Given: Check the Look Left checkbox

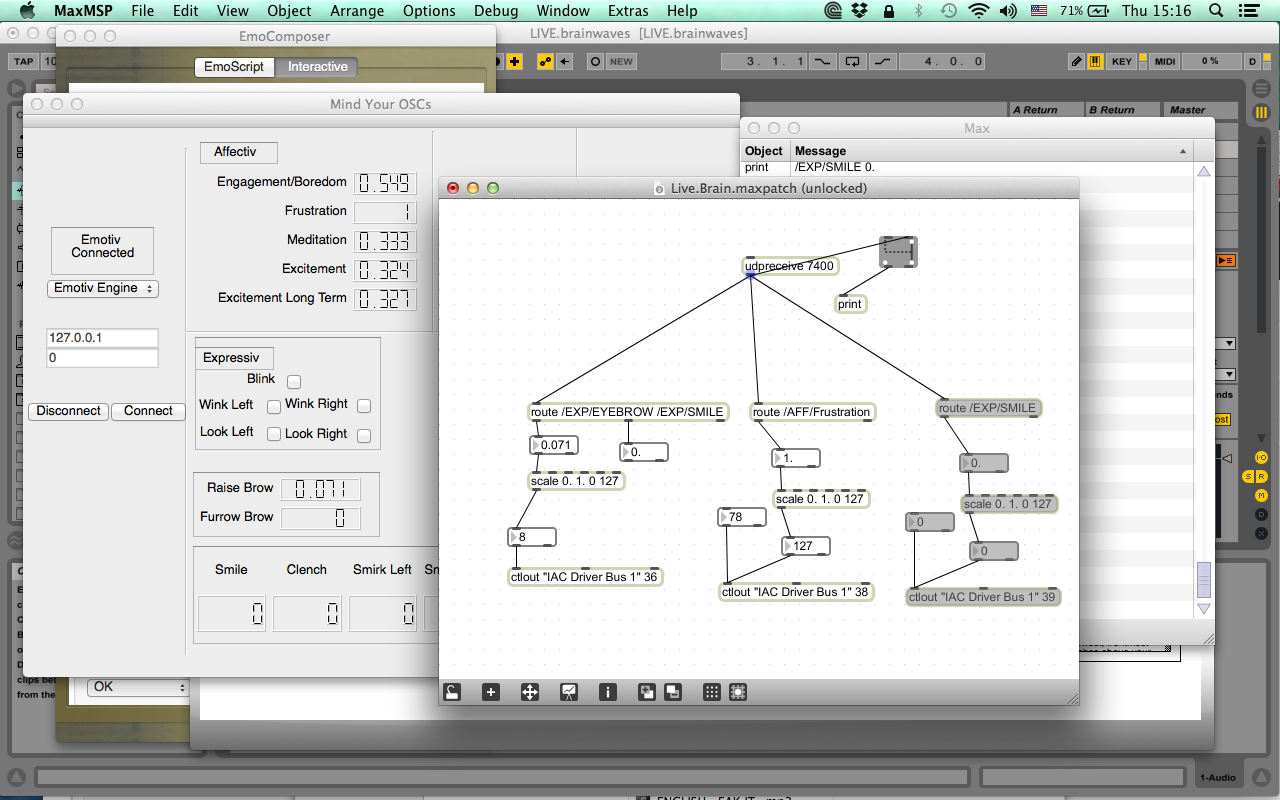Looking at the screenshot, I should (x=273, y=433).
